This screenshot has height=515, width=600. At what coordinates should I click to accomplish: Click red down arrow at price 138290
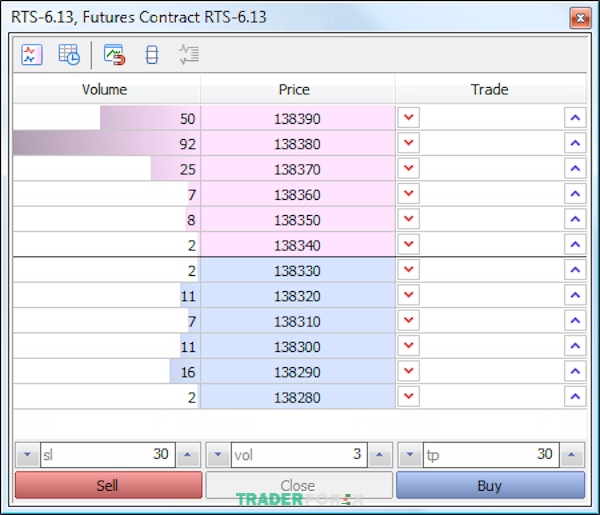click(x=409, y=371)
